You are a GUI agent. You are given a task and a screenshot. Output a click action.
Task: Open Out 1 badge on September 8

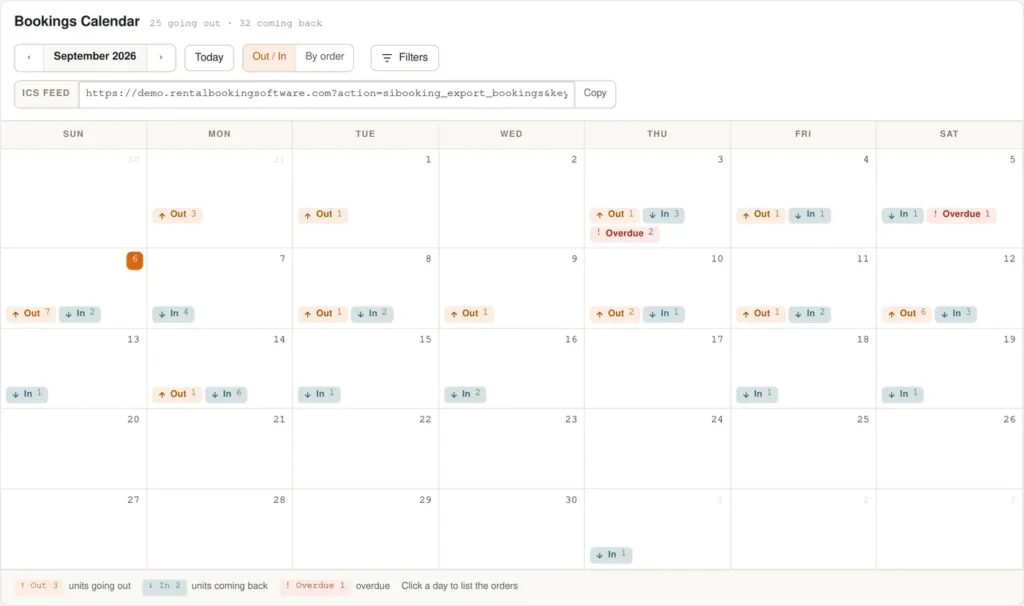[323, 313]
